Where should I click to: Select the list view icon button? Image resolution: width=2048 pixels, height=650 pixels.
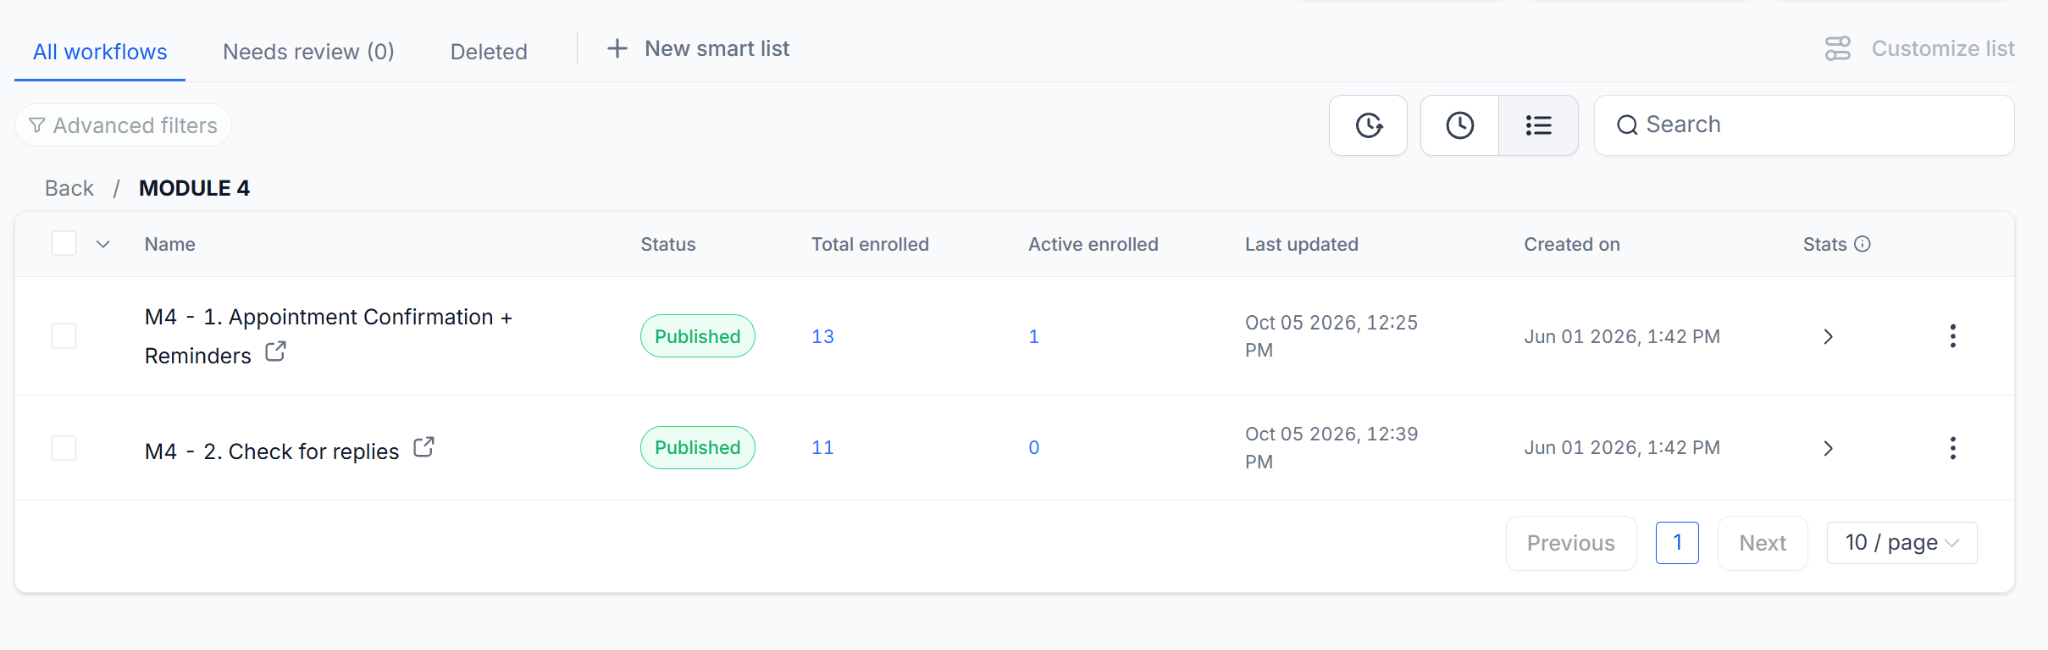pos(1539,125)
